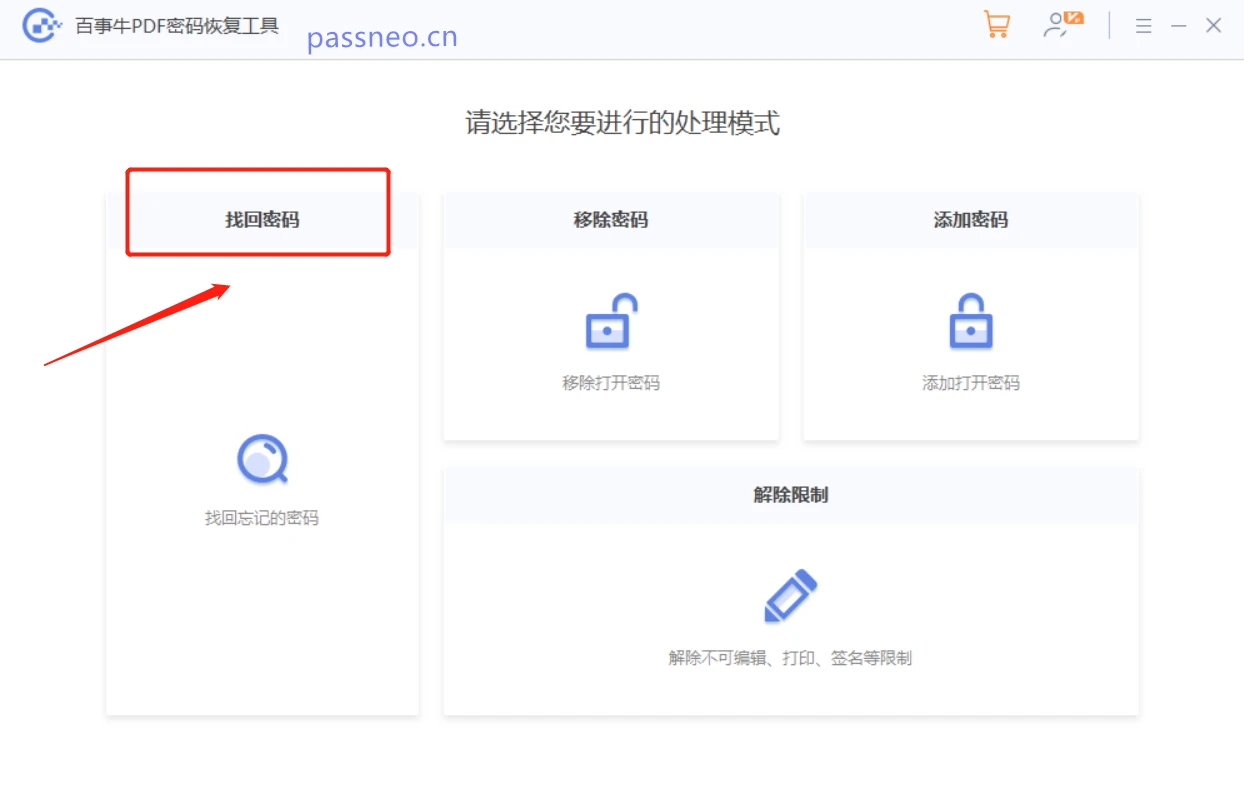Click the app logo in title bar
The width and height of the screenshot is (1244, 785).
(x=42, y=26)
